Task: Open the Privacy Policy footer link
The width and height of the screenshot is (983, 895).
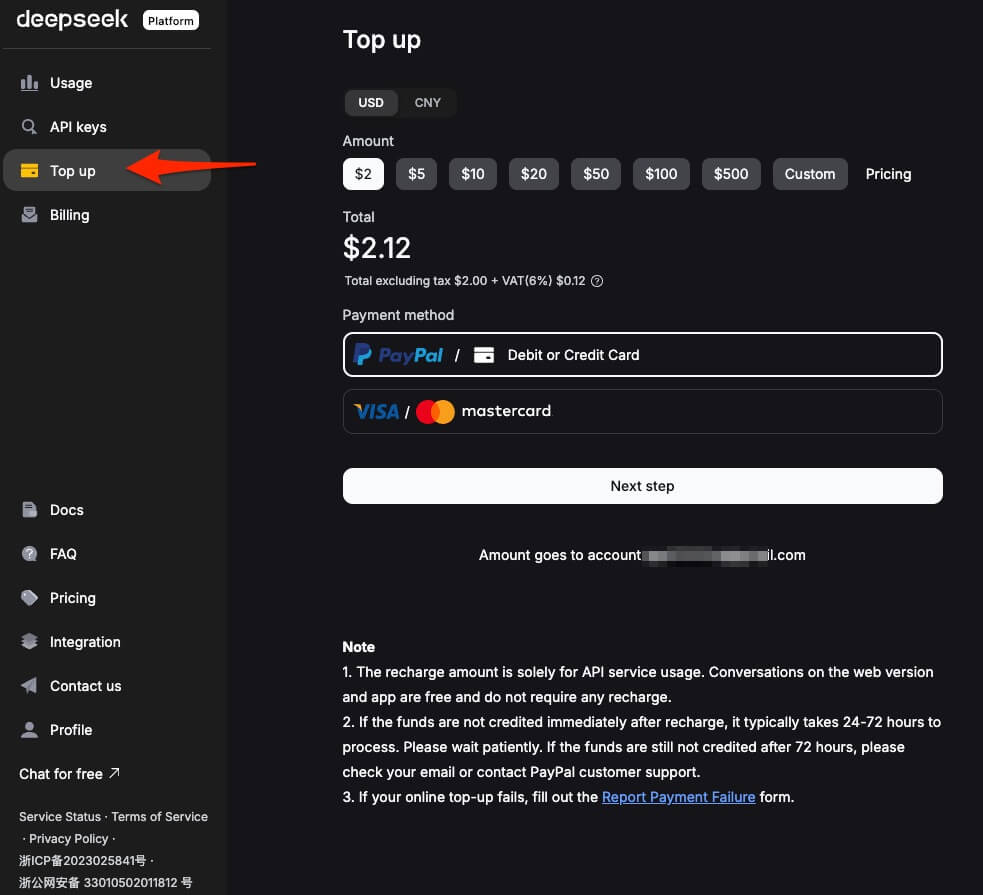Action: click(69, 838)
